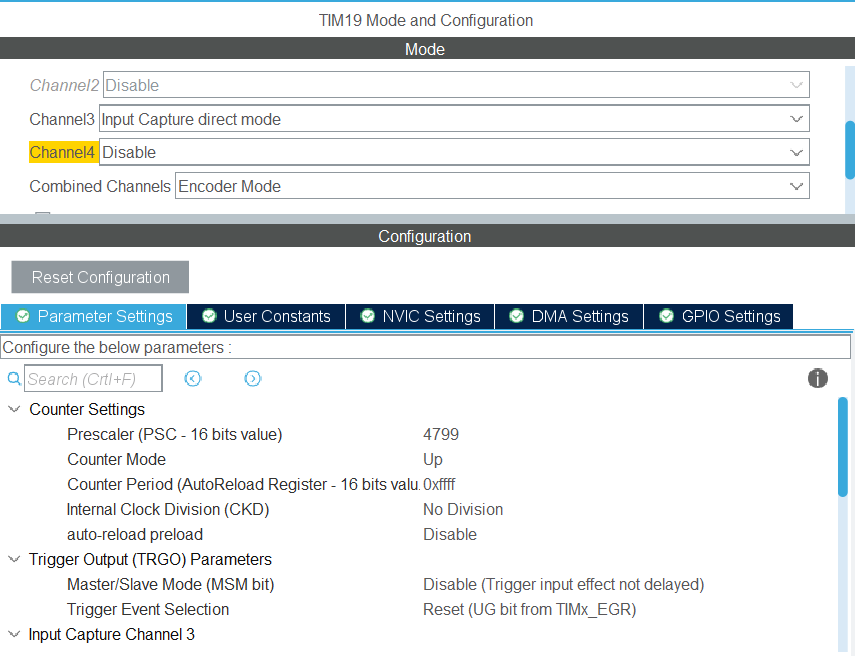The image size is (855, 656).
Task: Click Trigger Event Selection label
Action: point(148,610)
